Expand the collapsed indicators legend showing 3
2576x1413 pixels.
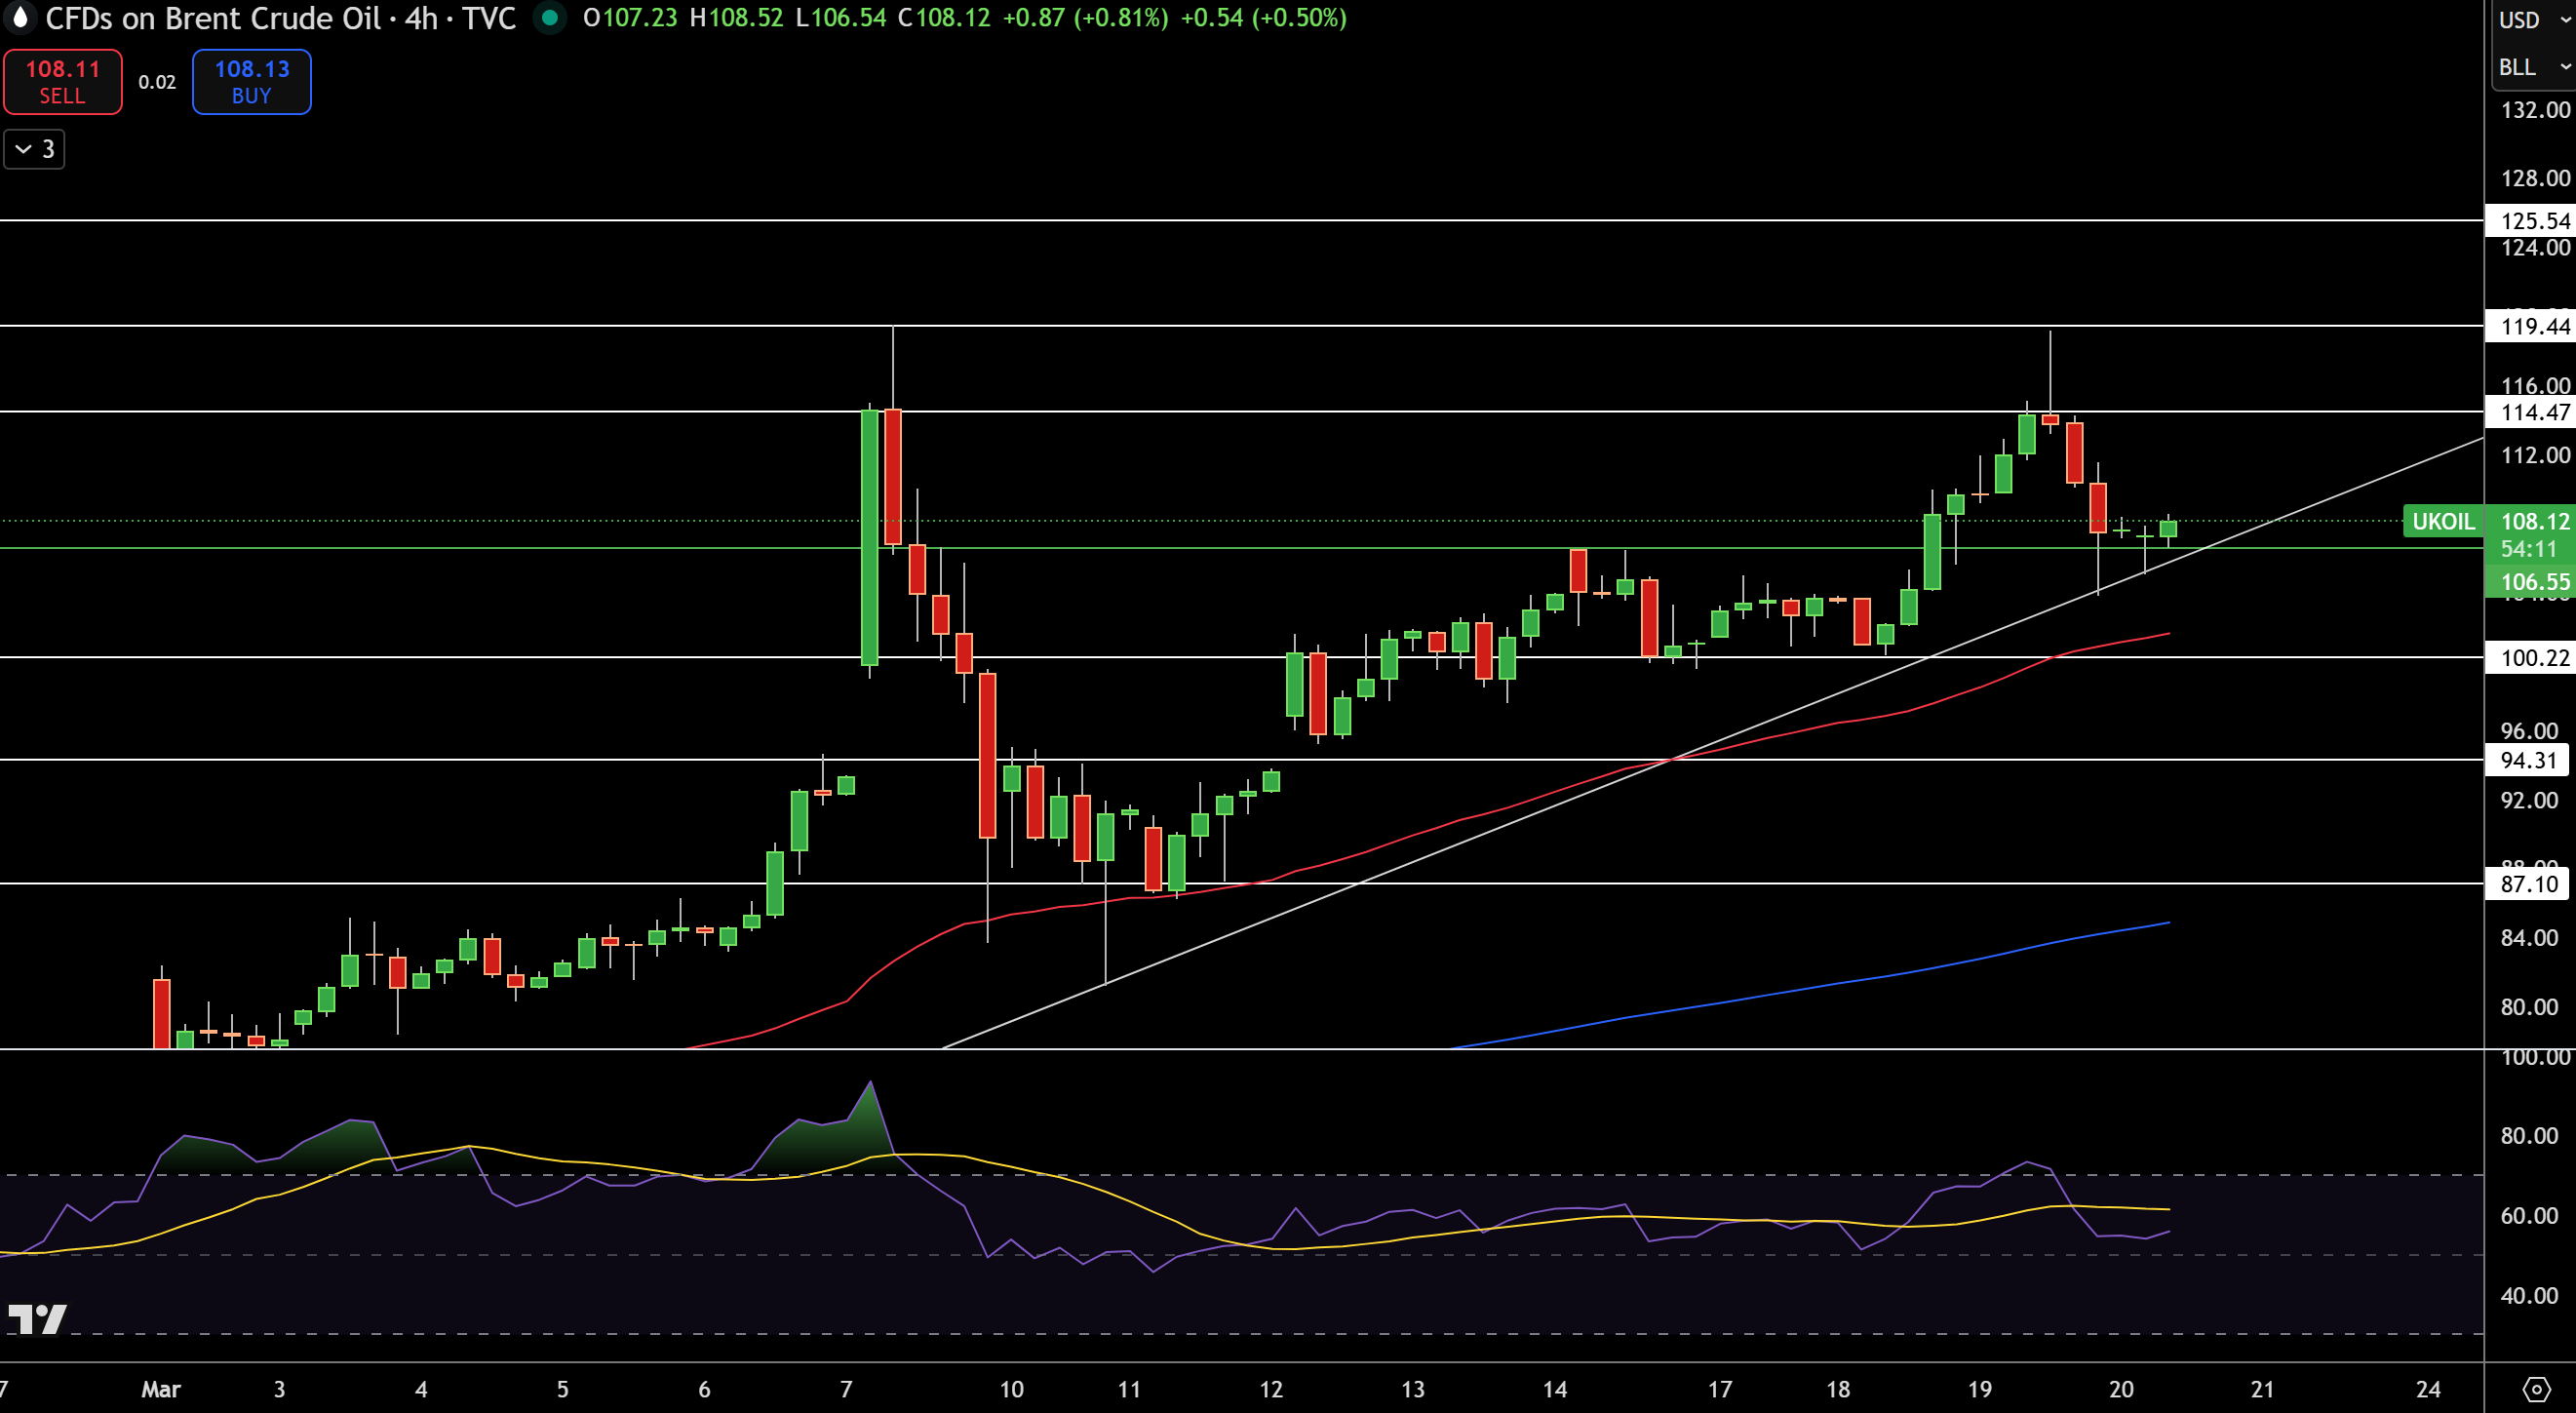click(x=34, y=149)
